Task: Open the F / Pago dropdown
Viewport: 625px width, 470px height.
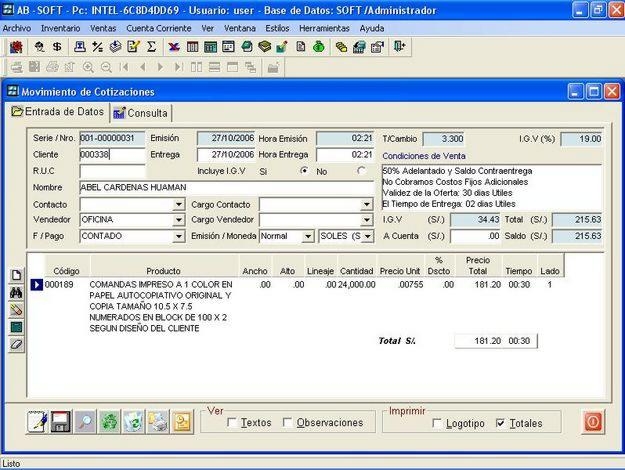Action: point(179,236)
